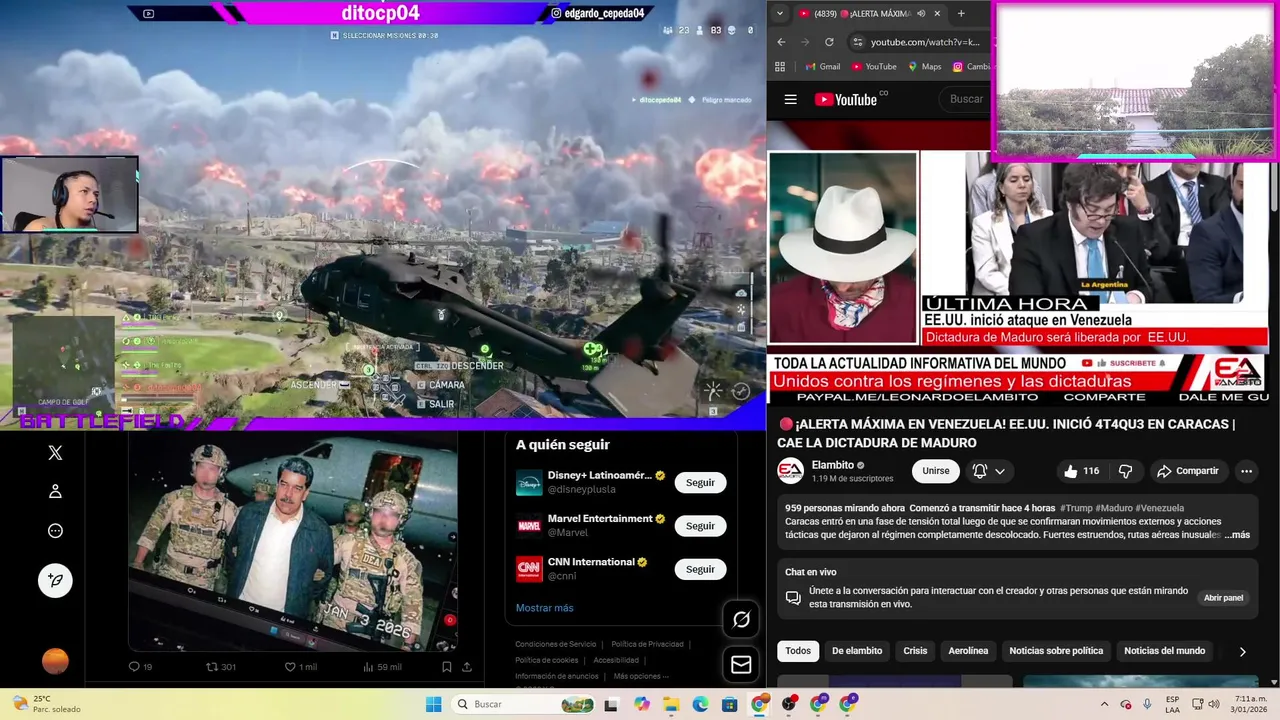This screenshot has height=720, width=1280.
Task: Select the Noticias sobre política chip
Action: (x=1056, y=651)
